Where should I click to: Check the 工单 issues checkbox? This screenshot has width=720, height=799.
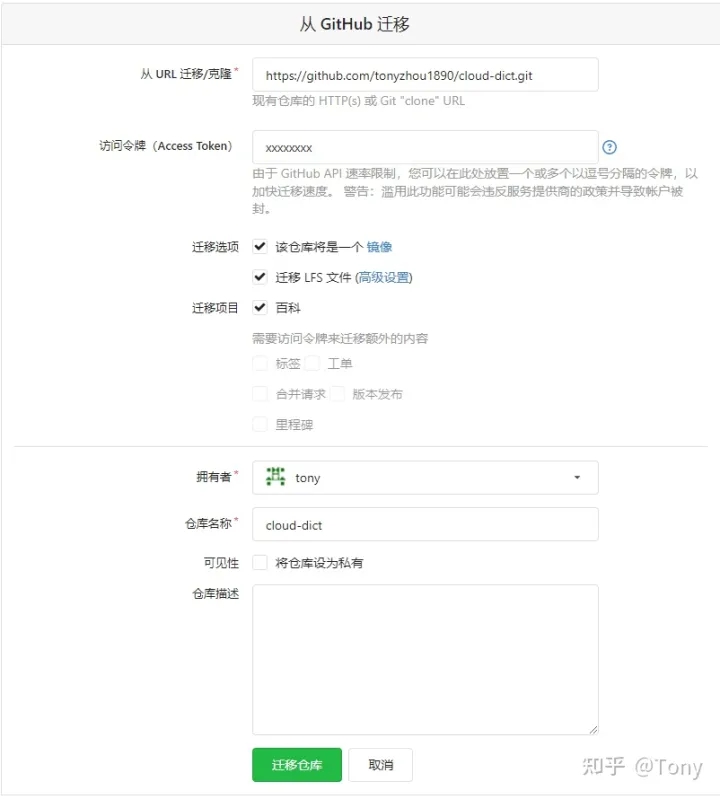[x=312, y=363]
